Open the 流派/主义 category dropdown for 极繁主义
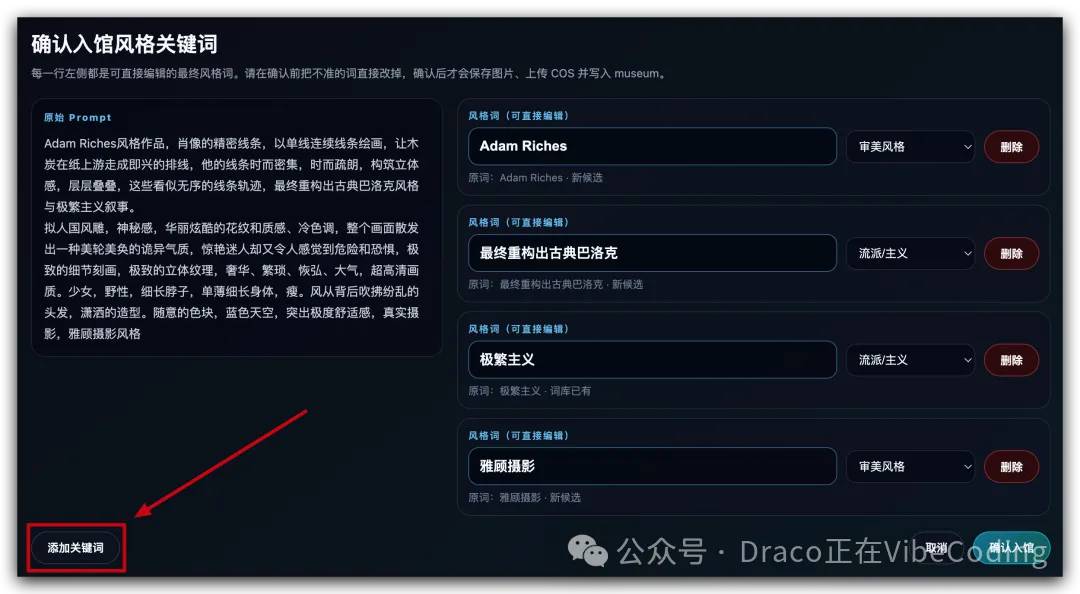The image size is (1080, 594). click(911, 360)
